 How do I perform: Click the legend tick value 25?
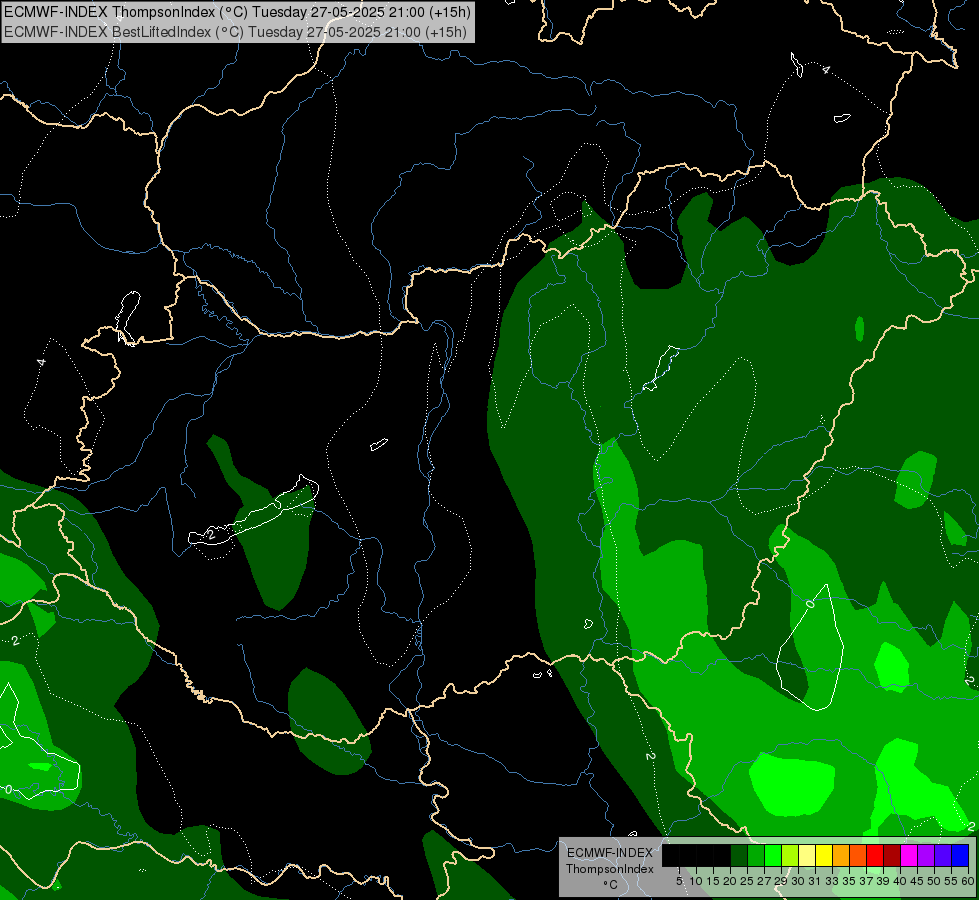point(747,881)
